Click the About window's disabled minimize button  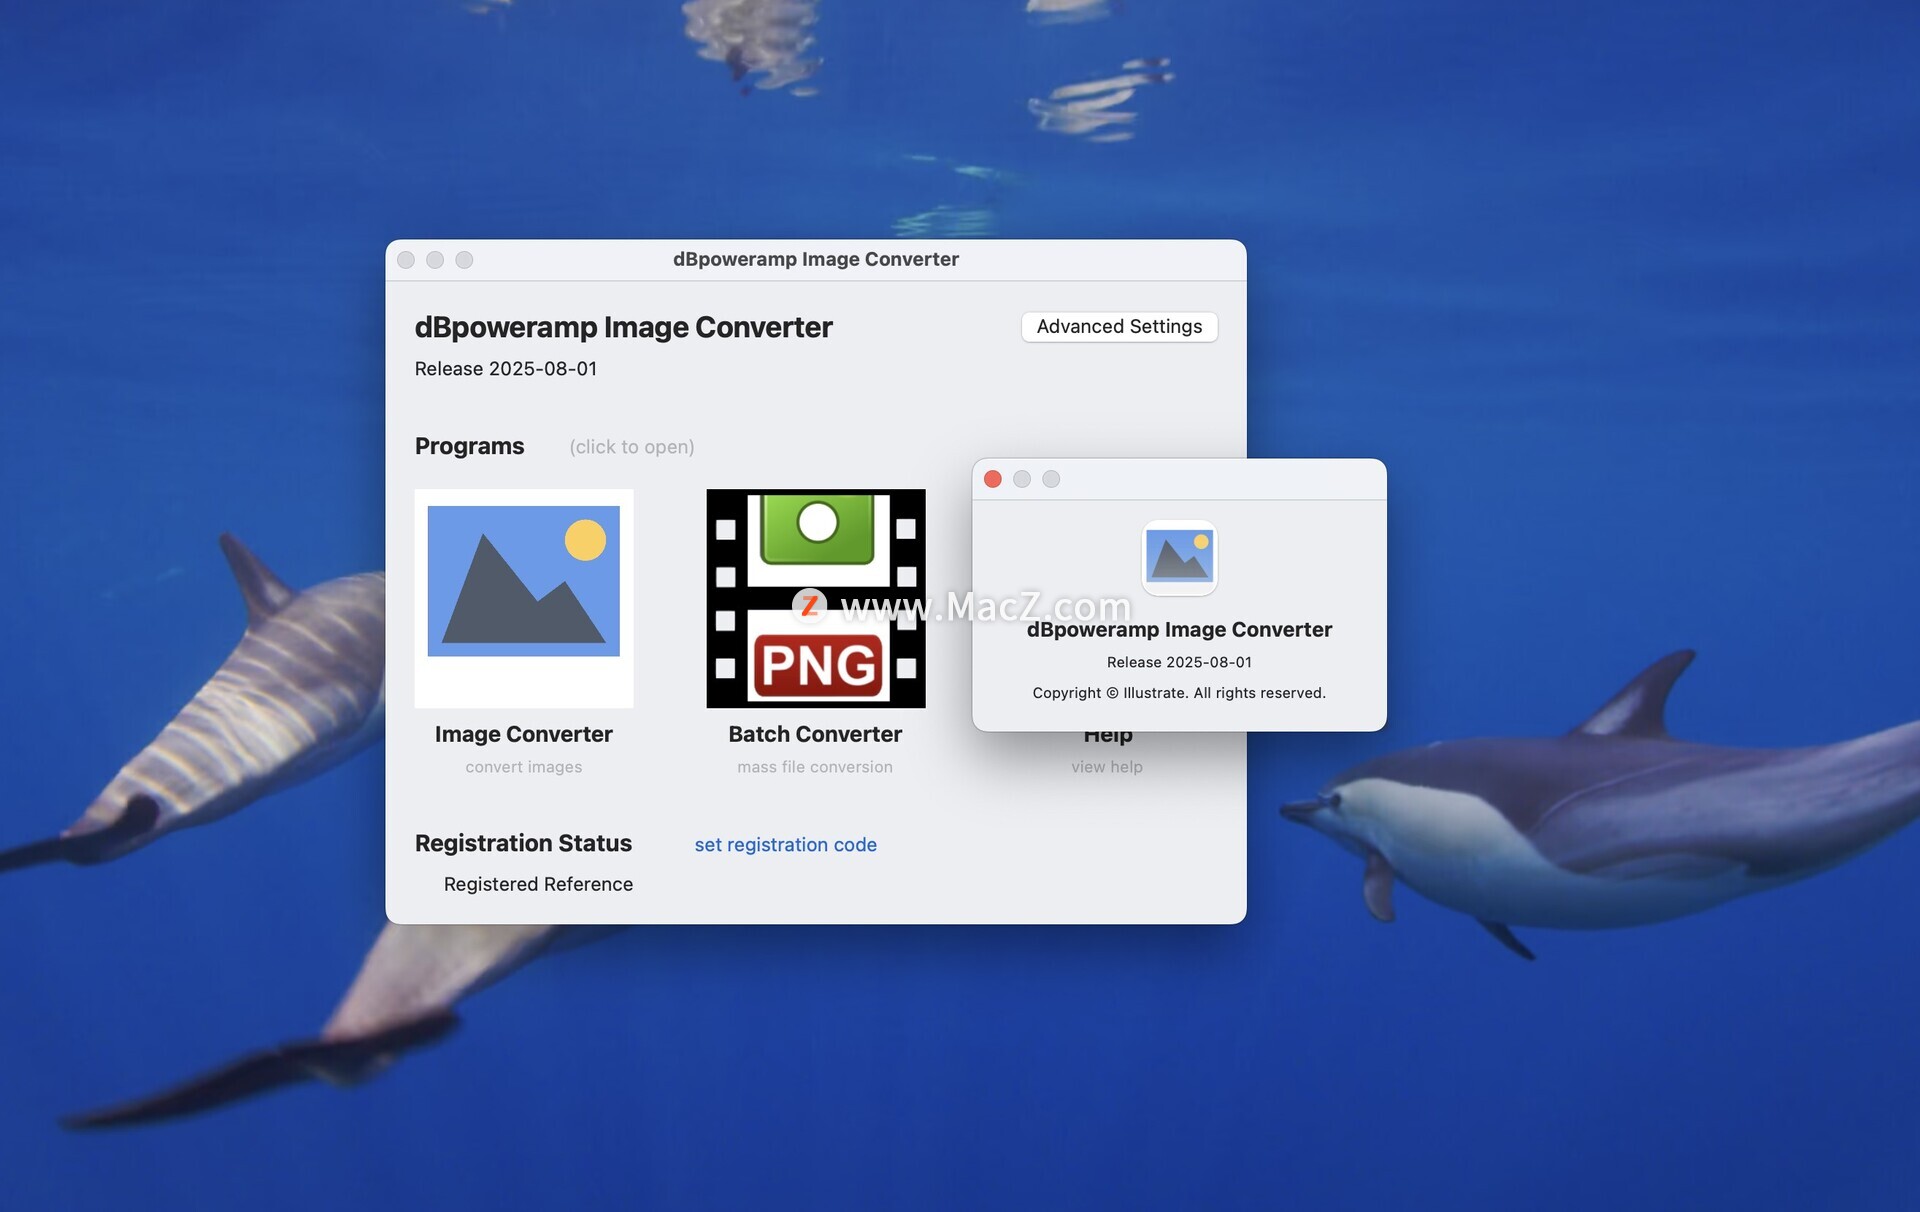click(x=1022, y=479)
